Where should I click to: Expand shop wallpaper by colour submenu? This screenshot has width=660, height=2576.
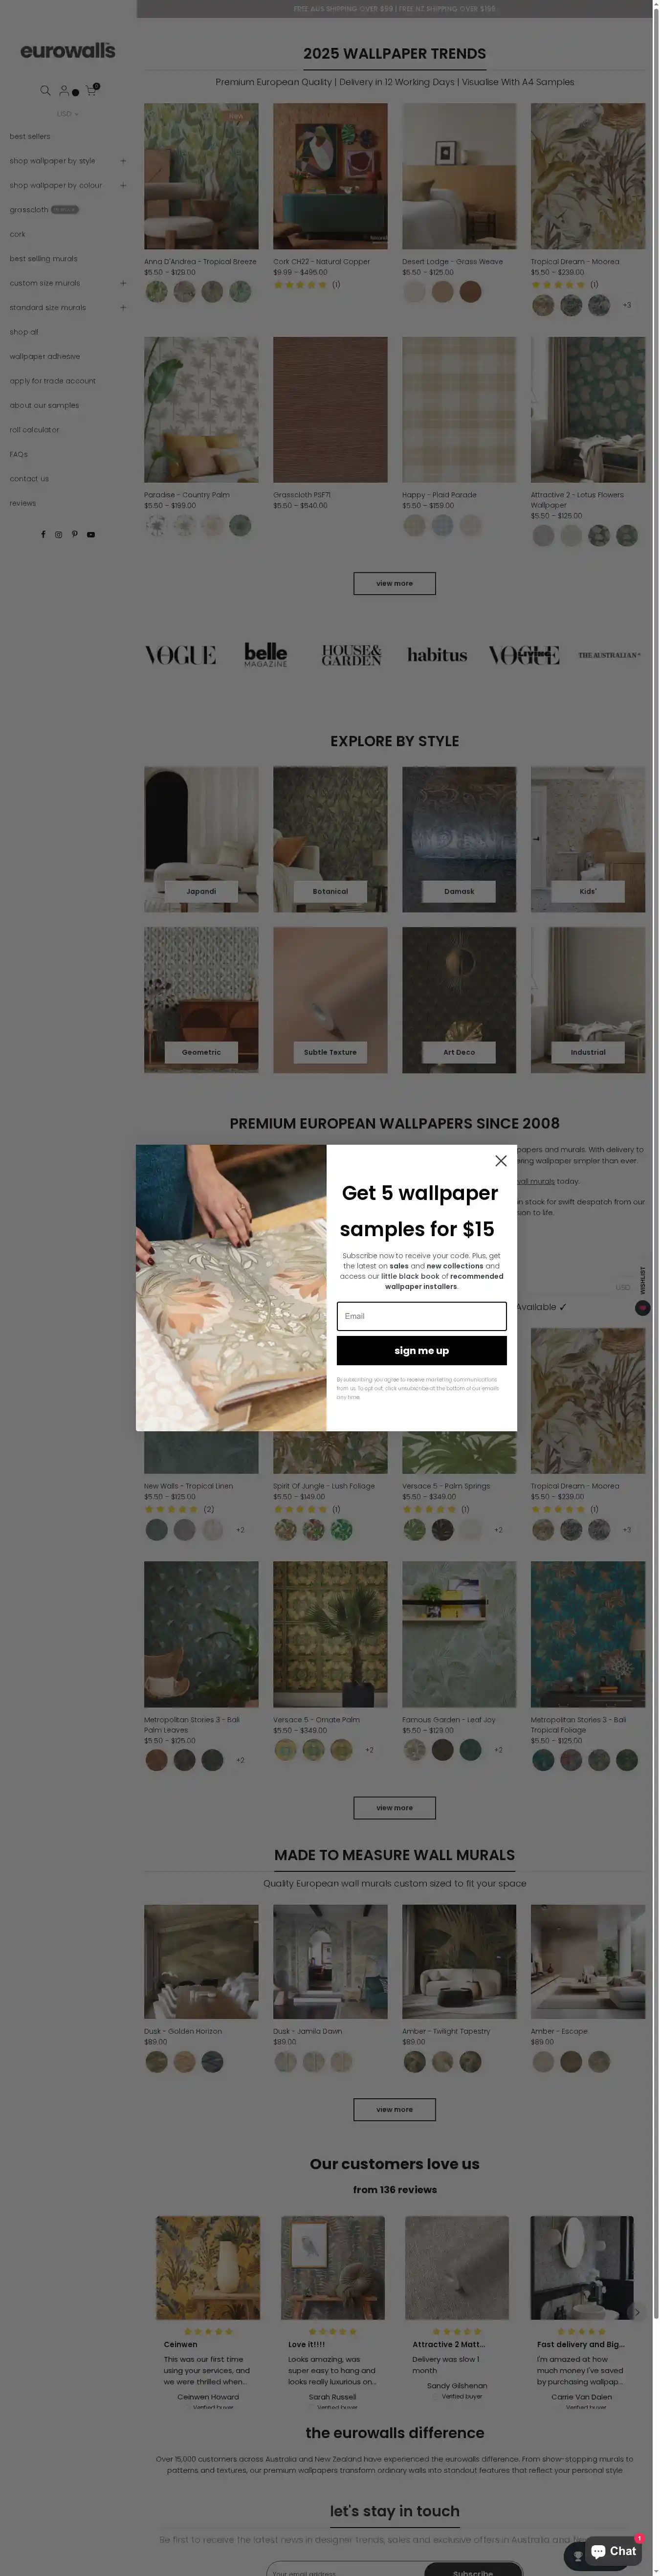coord(123,185)
